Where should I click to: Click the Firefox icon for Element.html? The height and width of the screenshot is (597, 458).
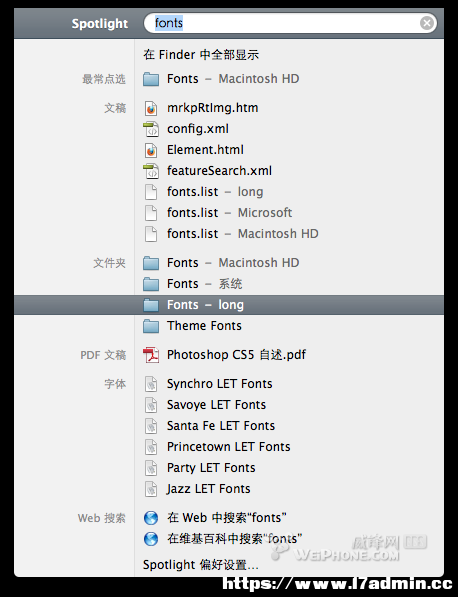[151, 150]
